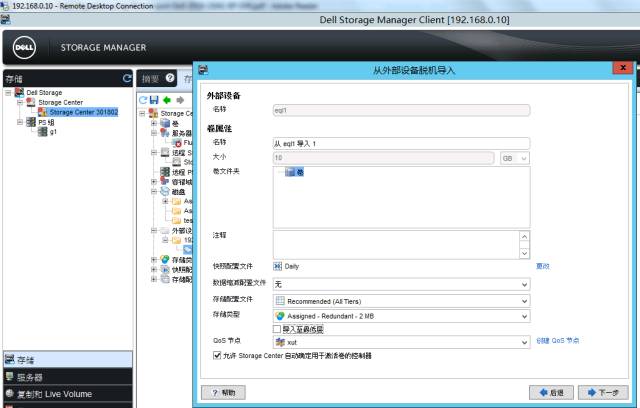640x408 pixels.
Task: Click the 卷 volumes cube icon
Action: pyautogui.click(x=165, y=123)
